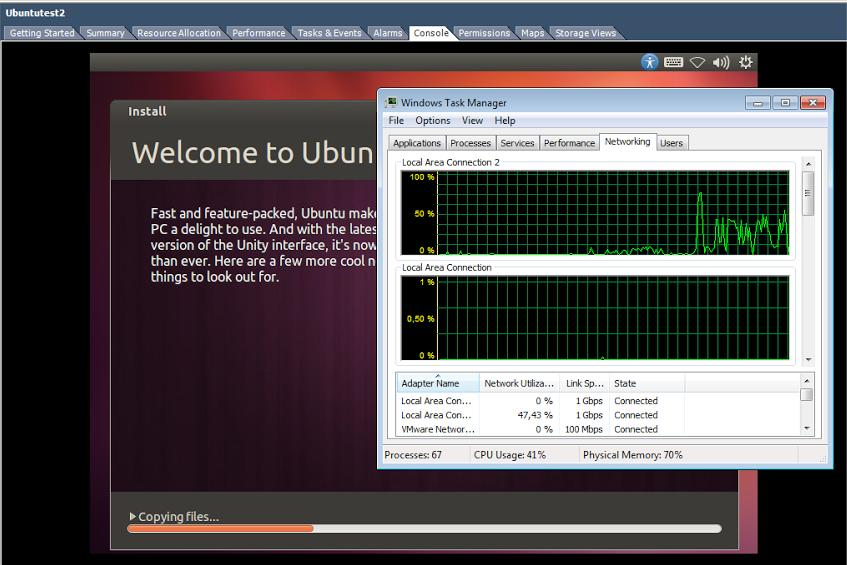Viewport: 847px width, 565px height.
Task: Click the graph pane scroll down arrow
Action: point(808,360)
